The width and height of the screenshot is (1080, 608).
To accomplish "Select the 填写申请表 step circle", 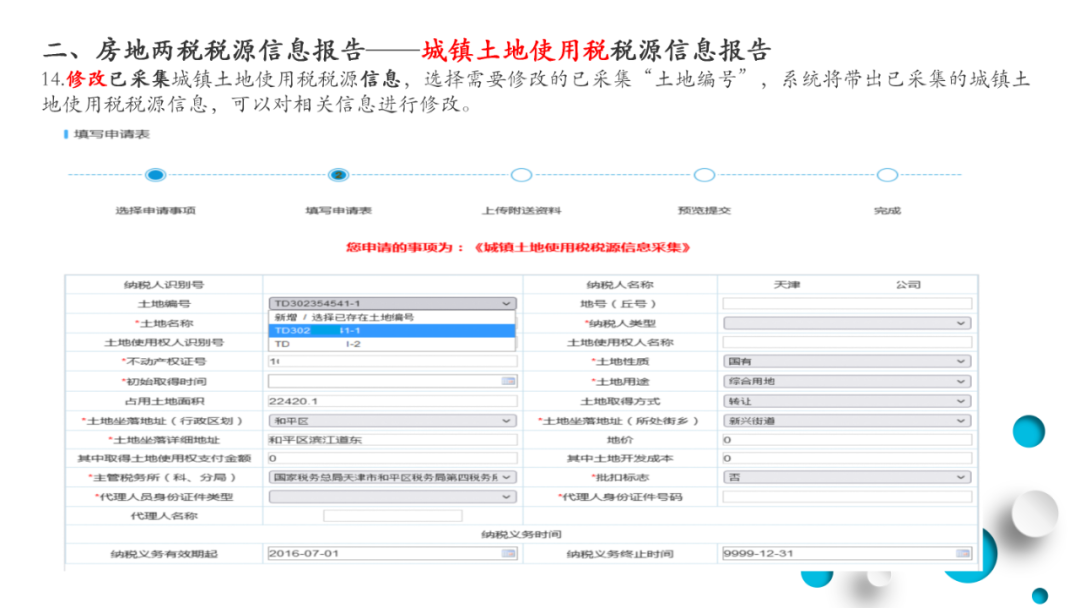I will pos(338,175).
